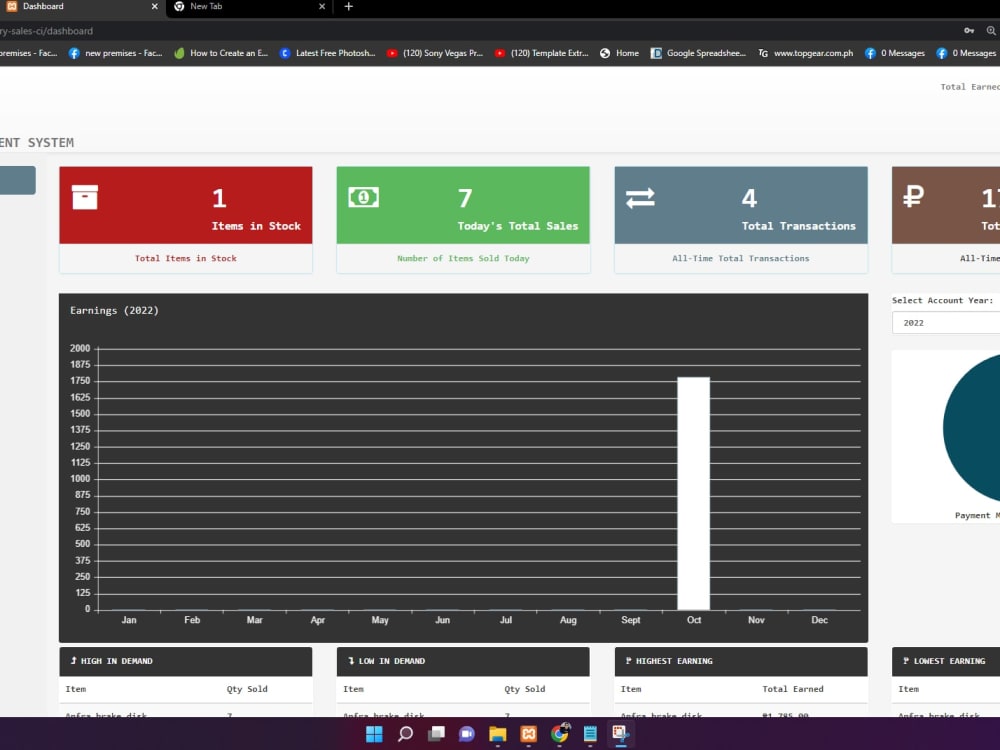Click 'Number of Items Sold Today' caption
This screenshot has width=1000, height=750.
463,258
